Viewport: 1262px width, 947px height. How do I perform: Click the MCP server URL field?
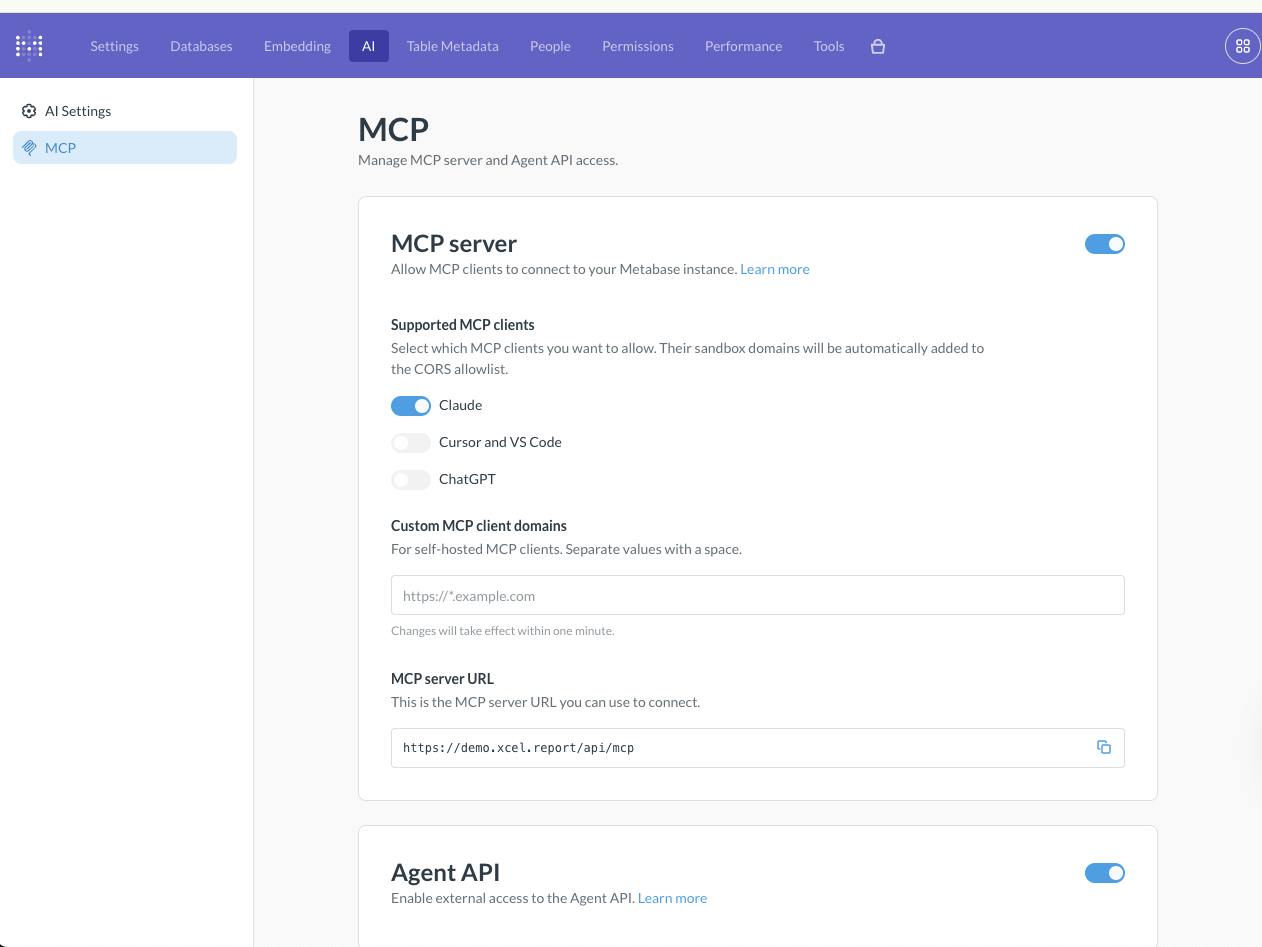point(758,748)
